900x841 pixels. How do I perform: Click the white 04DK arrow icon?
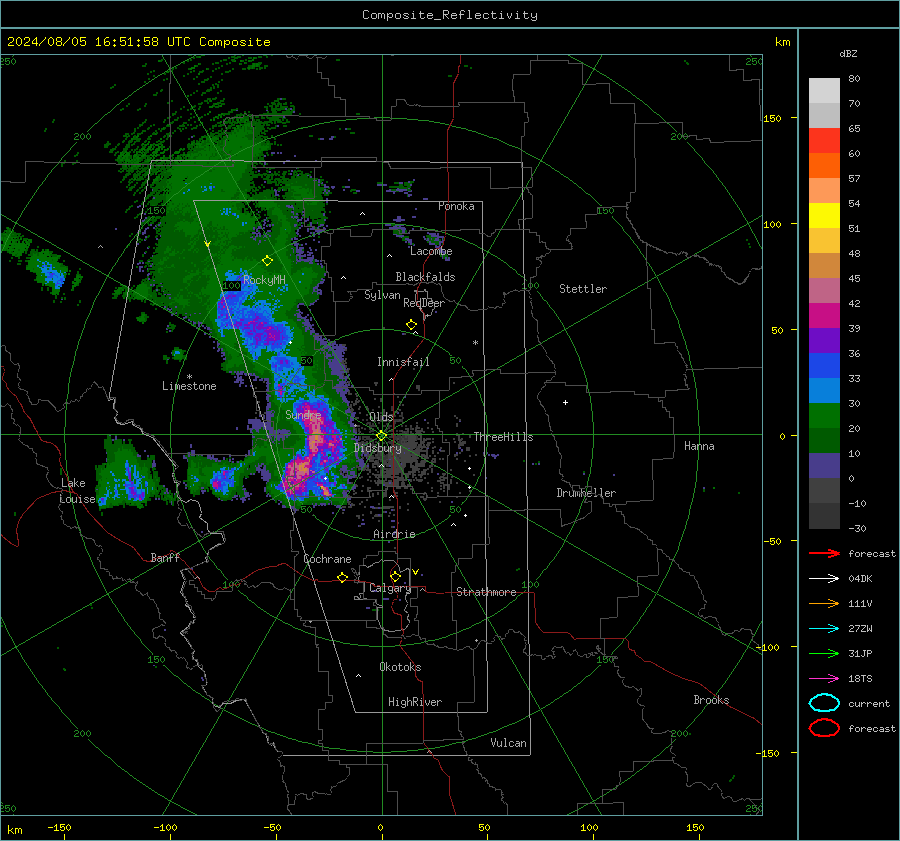824,578
